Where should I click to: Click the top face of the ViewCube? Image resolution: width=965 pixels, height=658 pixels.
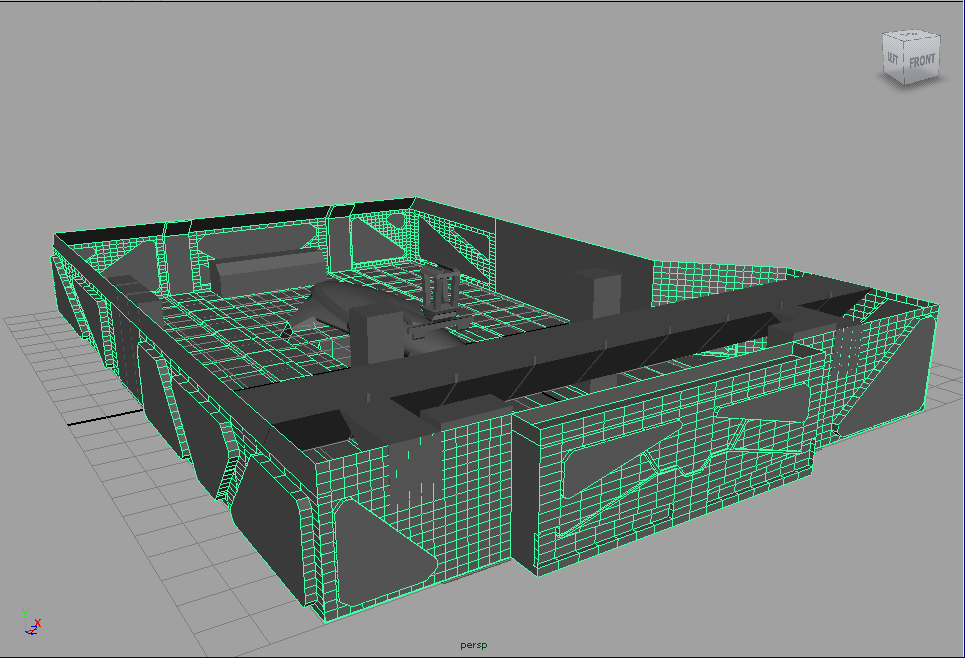tap(911, 36)
